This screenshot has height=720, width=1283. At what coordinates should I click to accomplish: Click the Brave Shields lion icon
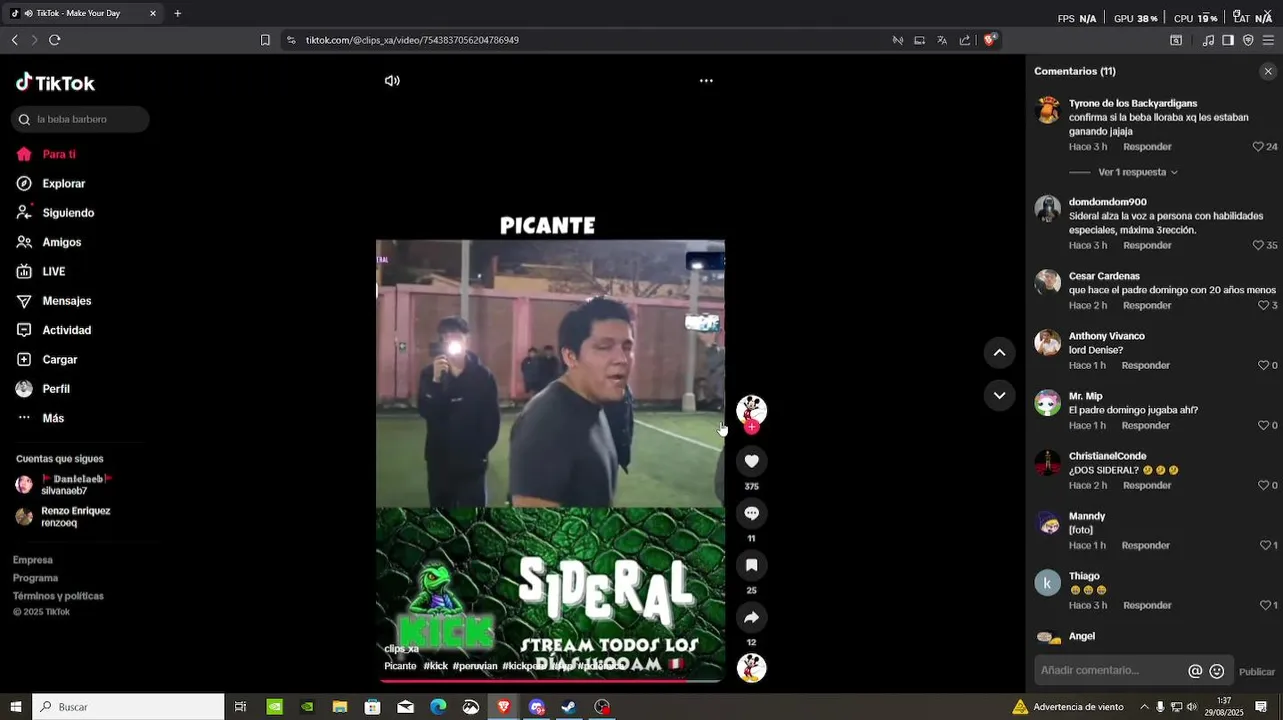(x=989, y=40)
